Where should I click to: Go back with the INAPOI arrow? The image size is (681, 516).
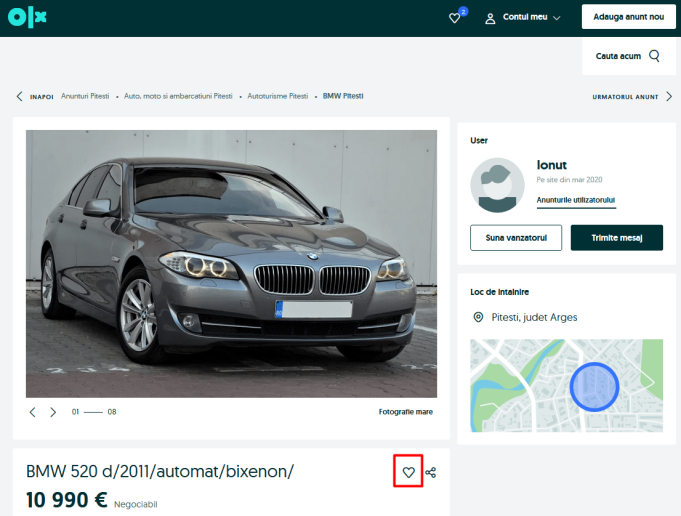pos(19,96)
